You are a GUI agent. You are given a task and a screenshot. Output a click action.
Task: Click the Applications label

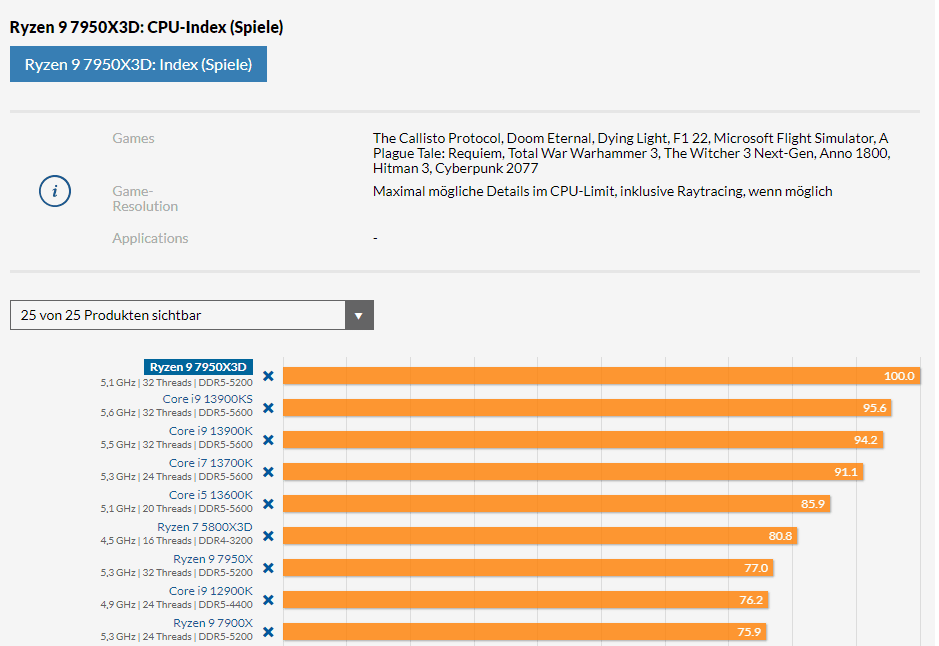point(150,238)
